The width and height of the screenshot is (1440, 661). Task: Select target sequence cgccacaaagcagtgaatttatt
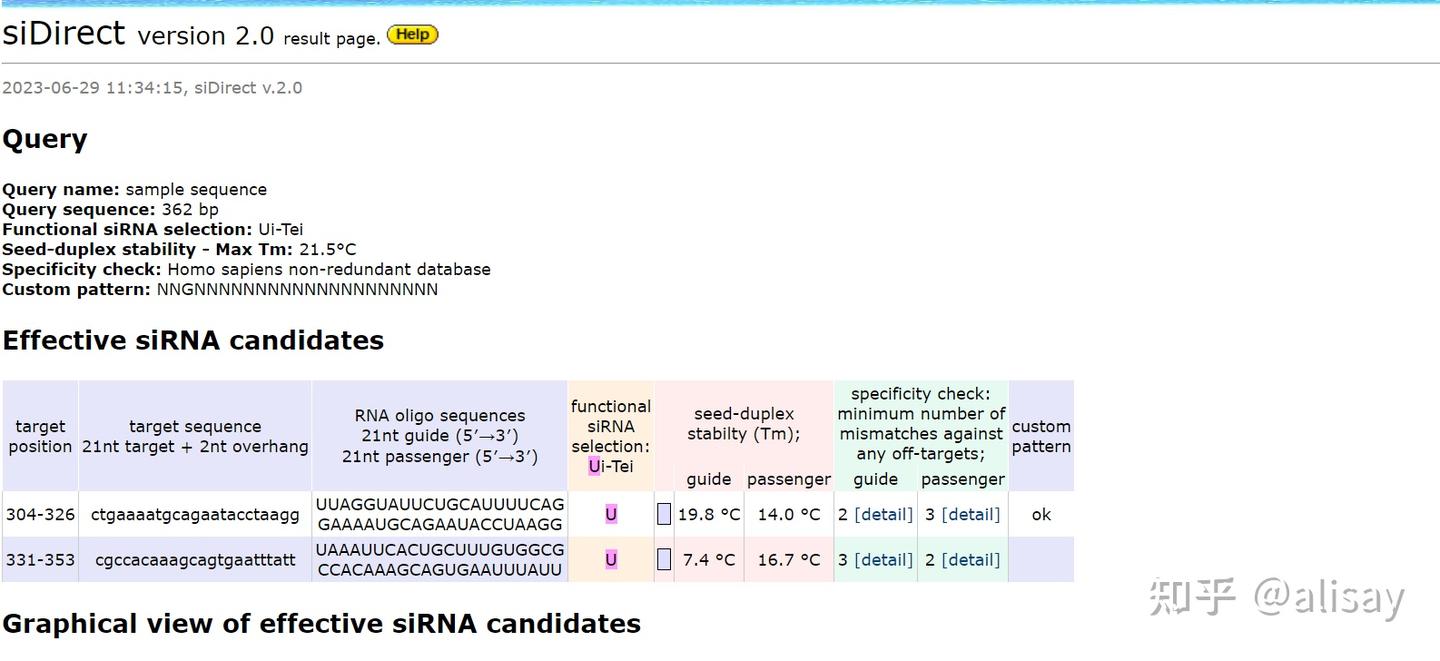tap(195, 560)
